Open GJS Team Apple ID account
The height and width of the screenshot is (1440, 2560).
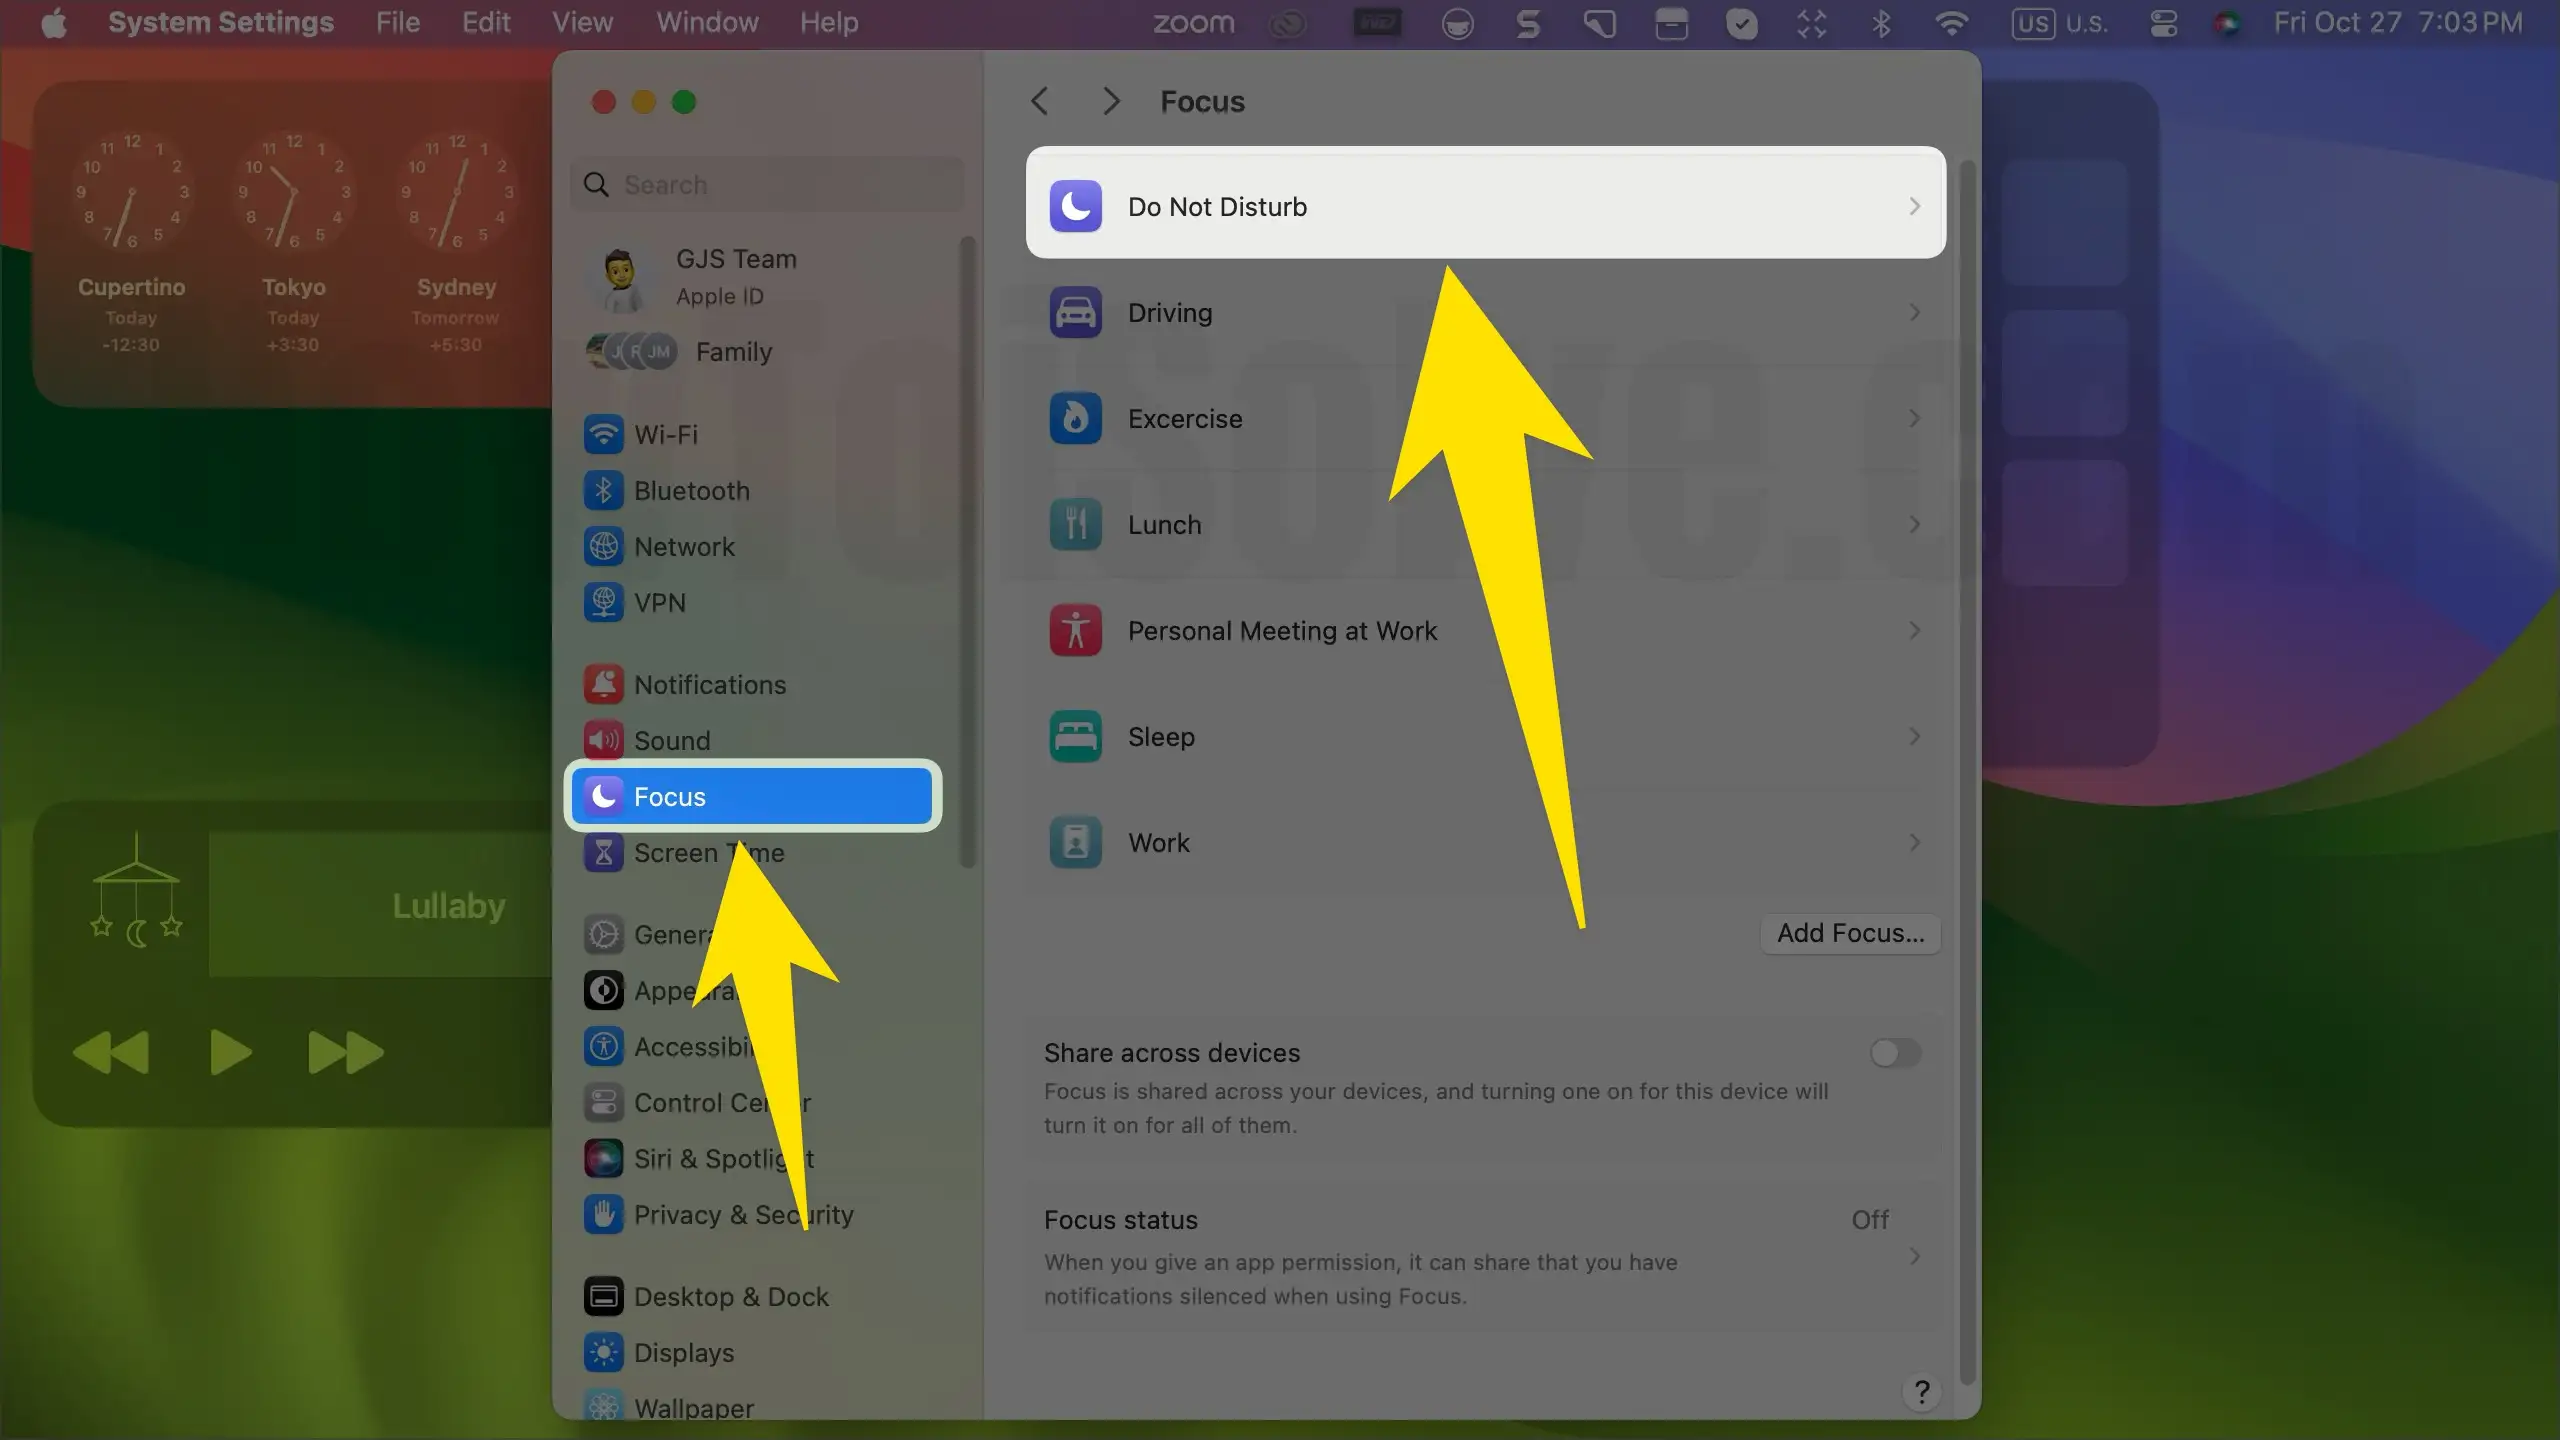(752, 277)
